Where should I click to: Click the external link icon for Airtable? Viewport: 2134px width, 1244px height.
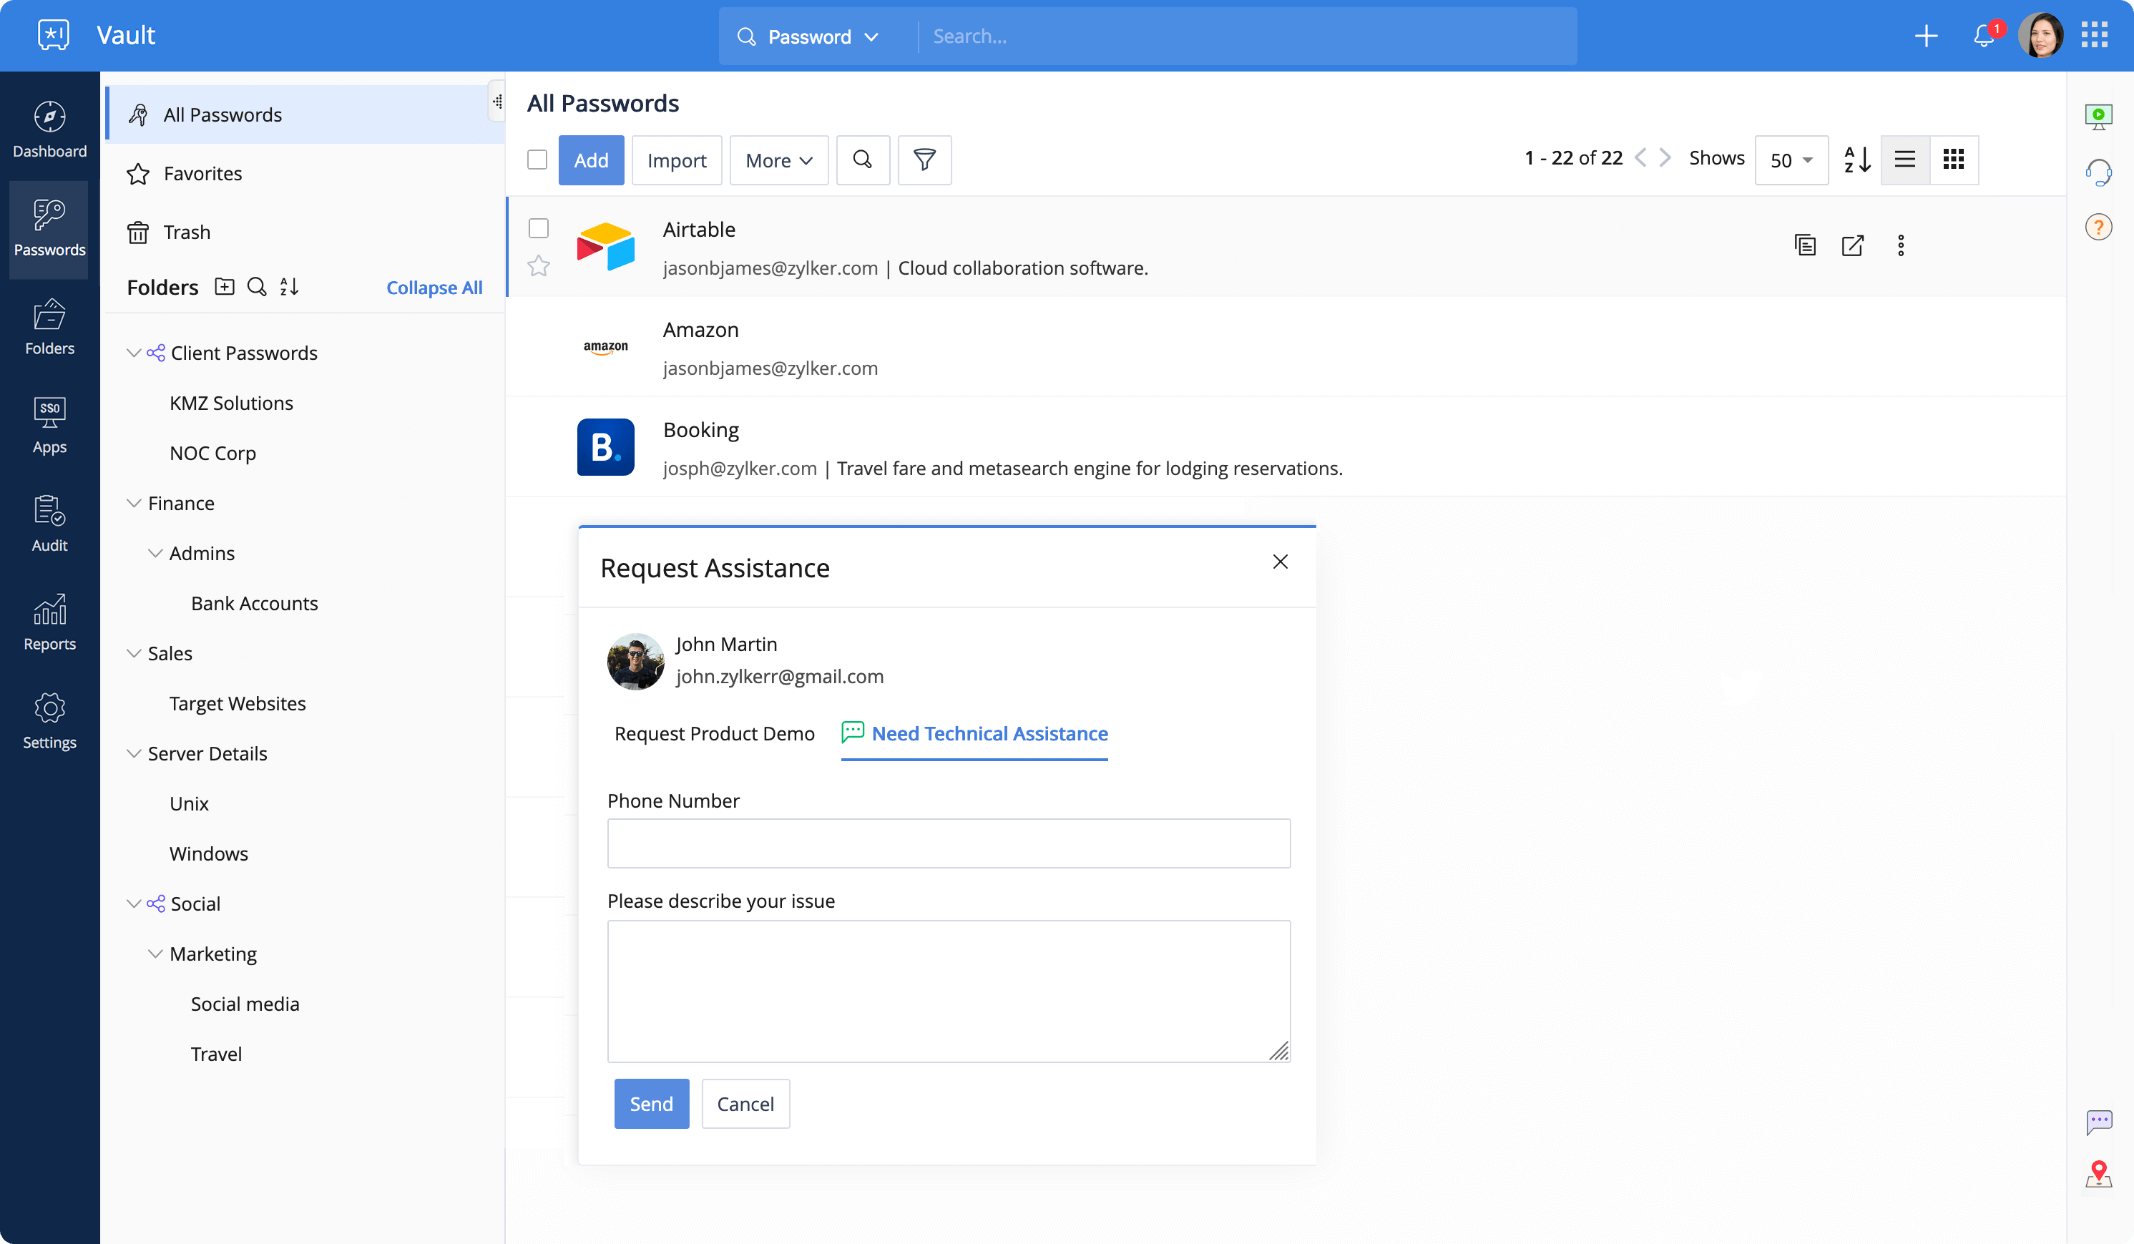(x=1853, y=244)
